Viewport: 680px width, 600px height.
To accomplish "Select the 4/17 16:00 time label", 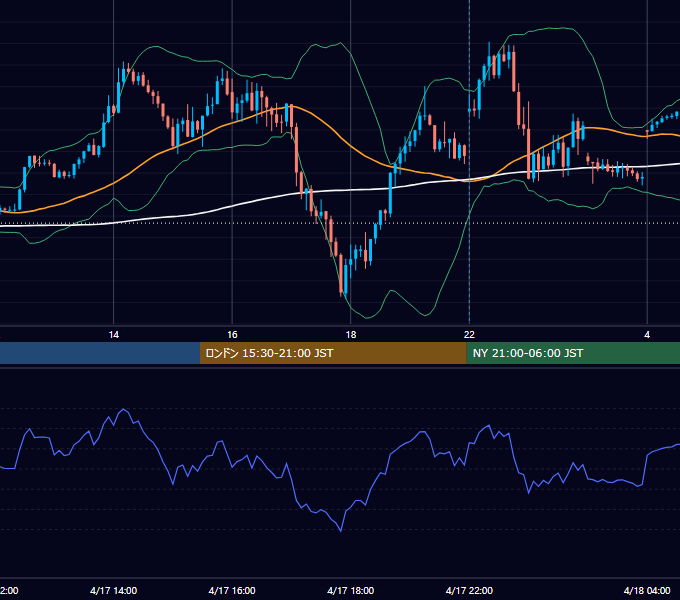I will click(x=232, y=590).
